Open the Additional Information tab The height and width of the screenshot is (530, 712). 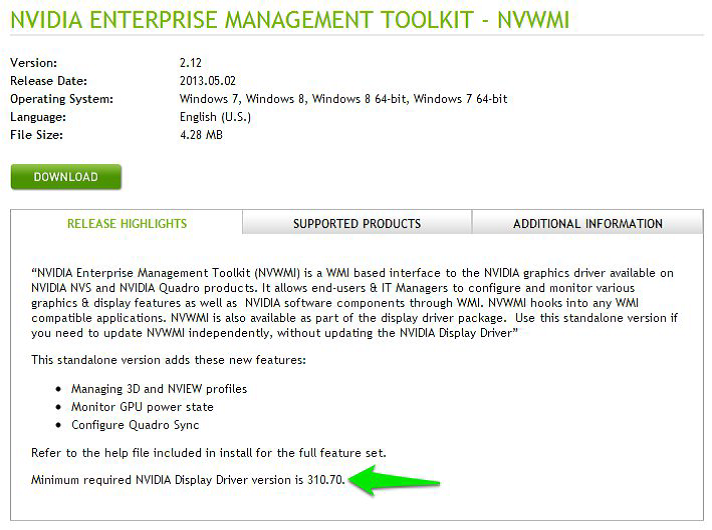pyautogui.click(x=588, y=223)
